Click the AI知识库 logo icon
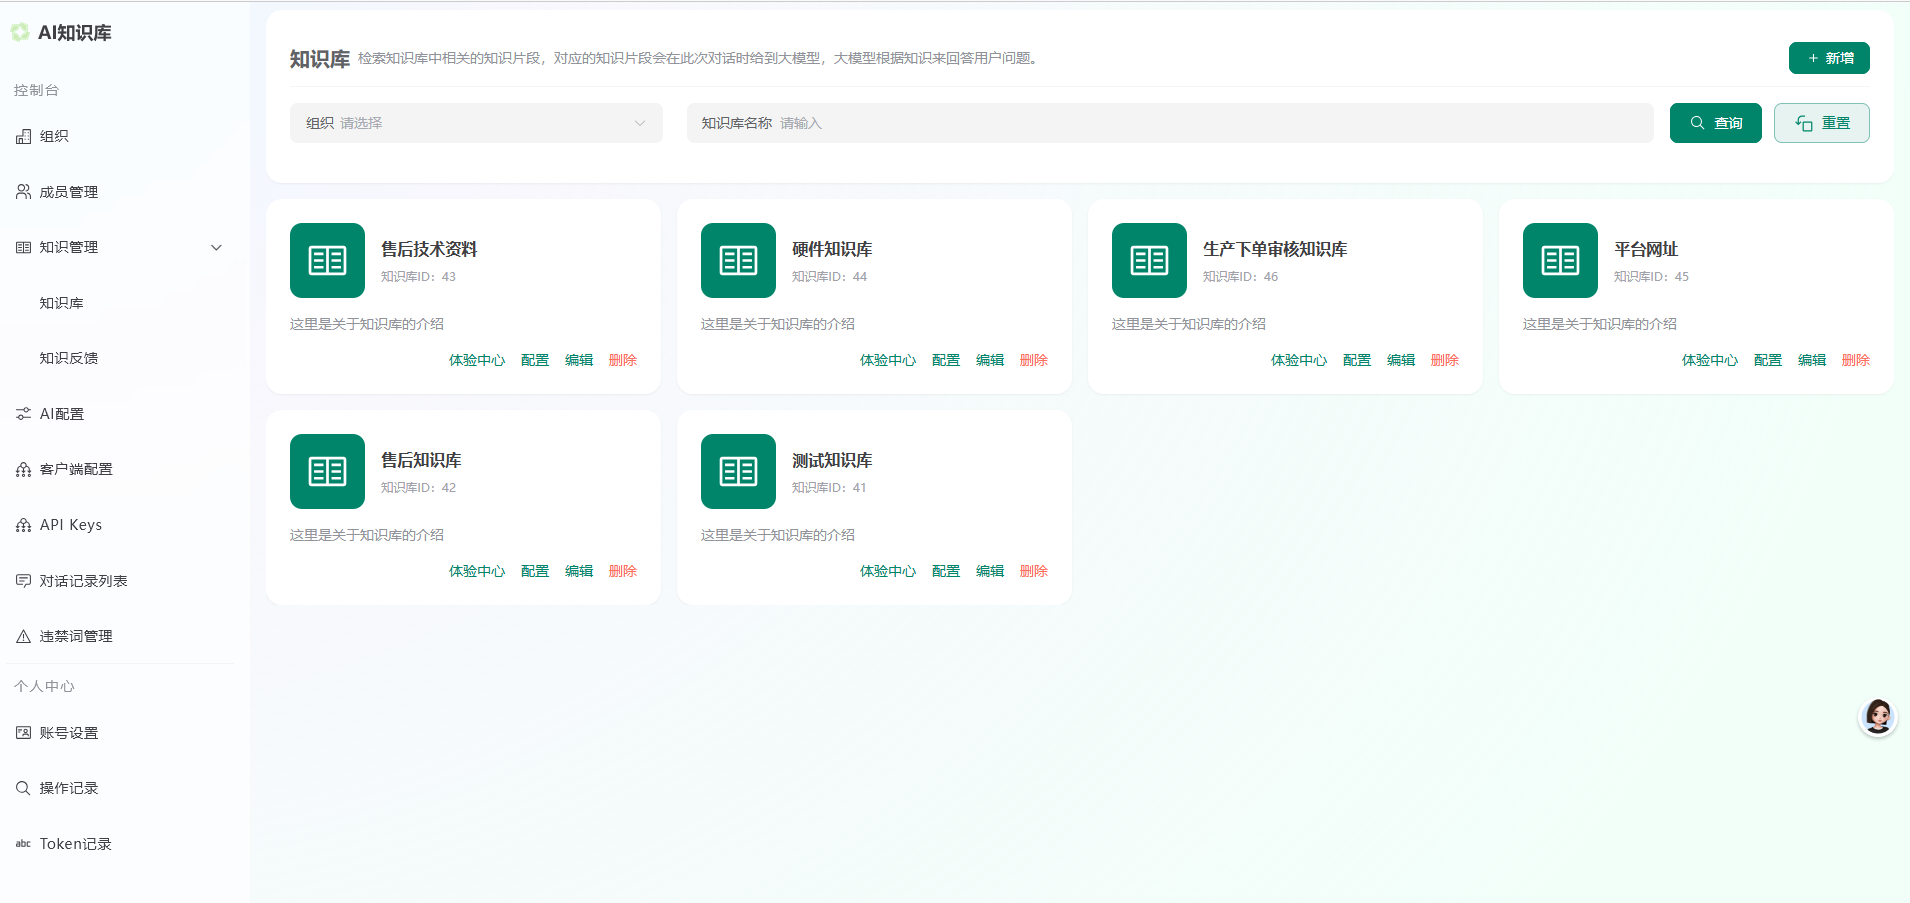Viewport: 1910px width, 903px height. [20, 33]
